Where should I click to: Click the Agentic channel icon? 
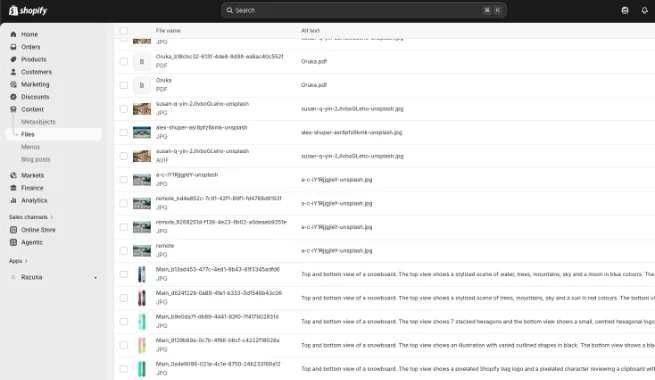(x=13, y=242)
